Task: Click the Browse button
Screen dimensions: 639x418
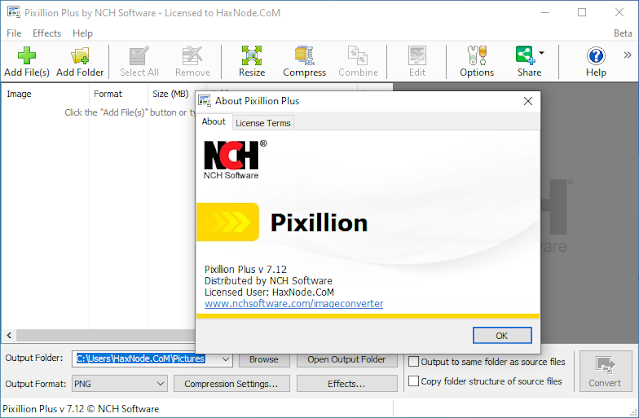Action: pyautogui.click(x=264, y=360)
